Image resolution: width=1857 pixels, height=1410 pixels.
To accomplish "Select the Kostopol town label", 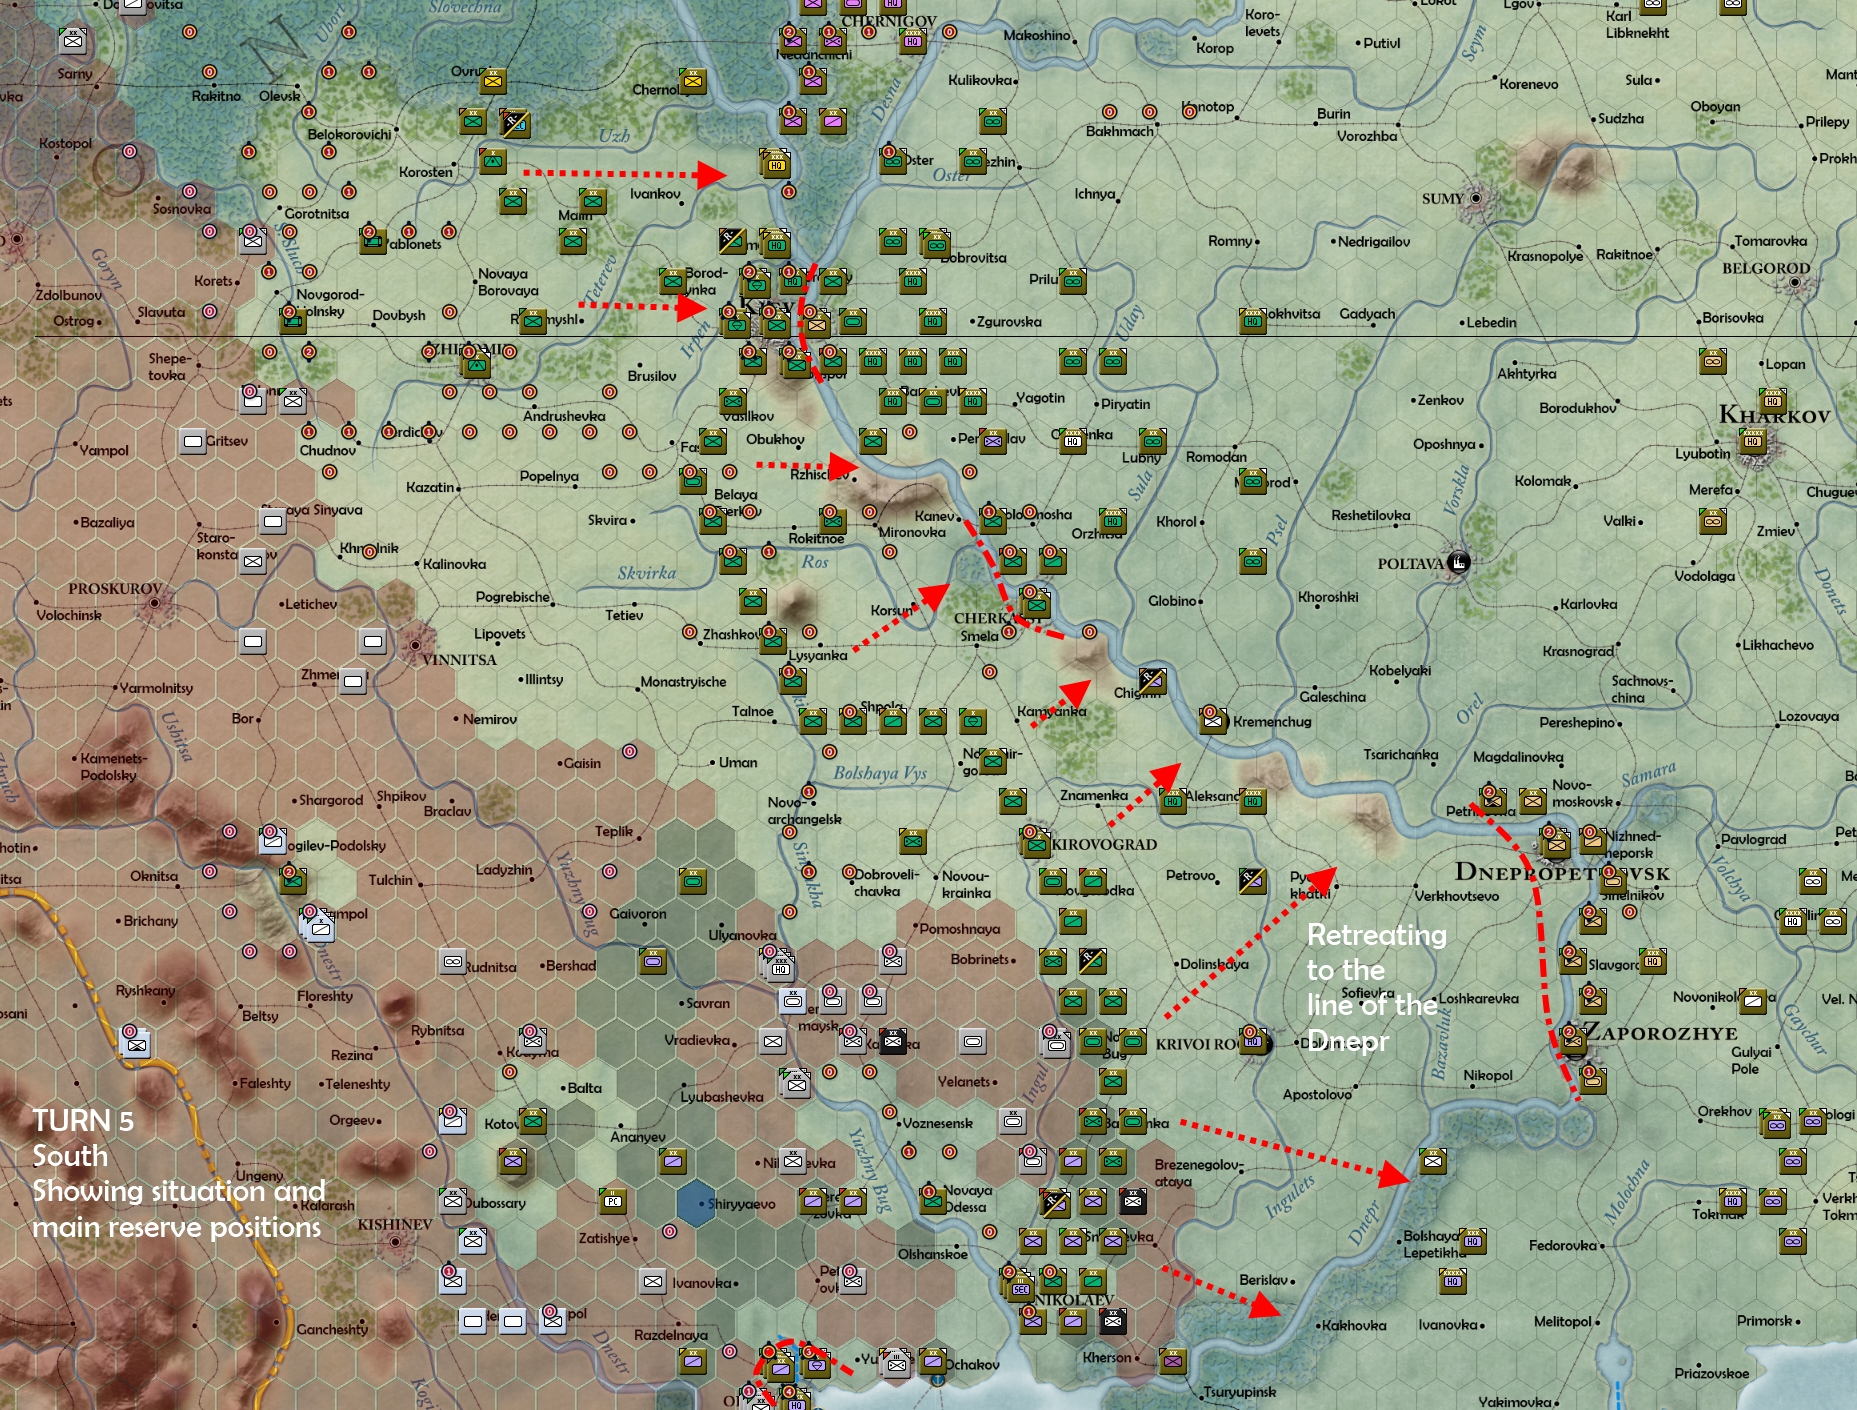I will pos(65,143).
